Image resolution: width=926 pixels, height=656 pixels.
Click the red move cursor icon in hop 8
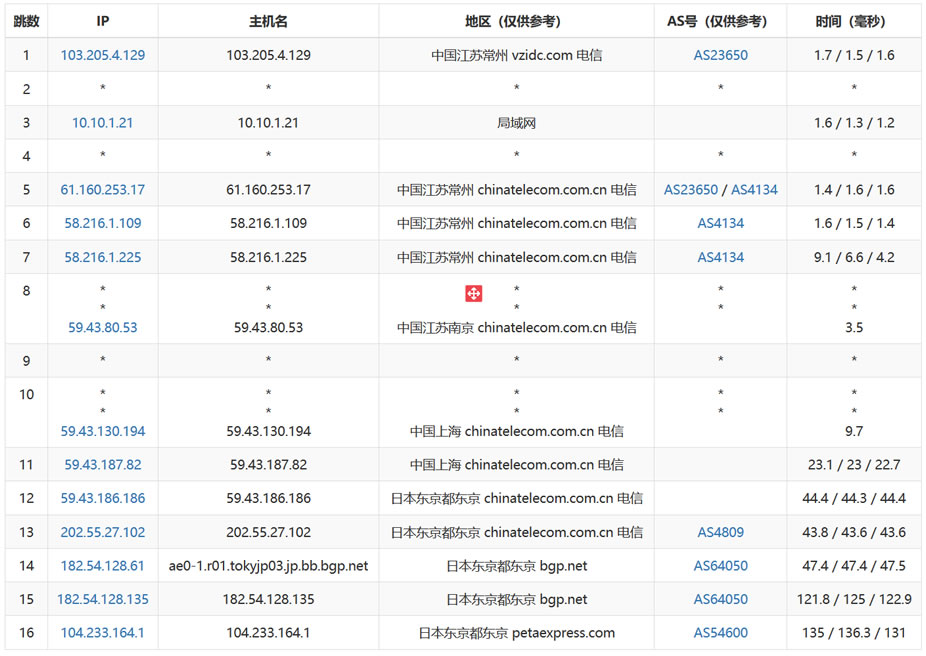coord(474,293)
